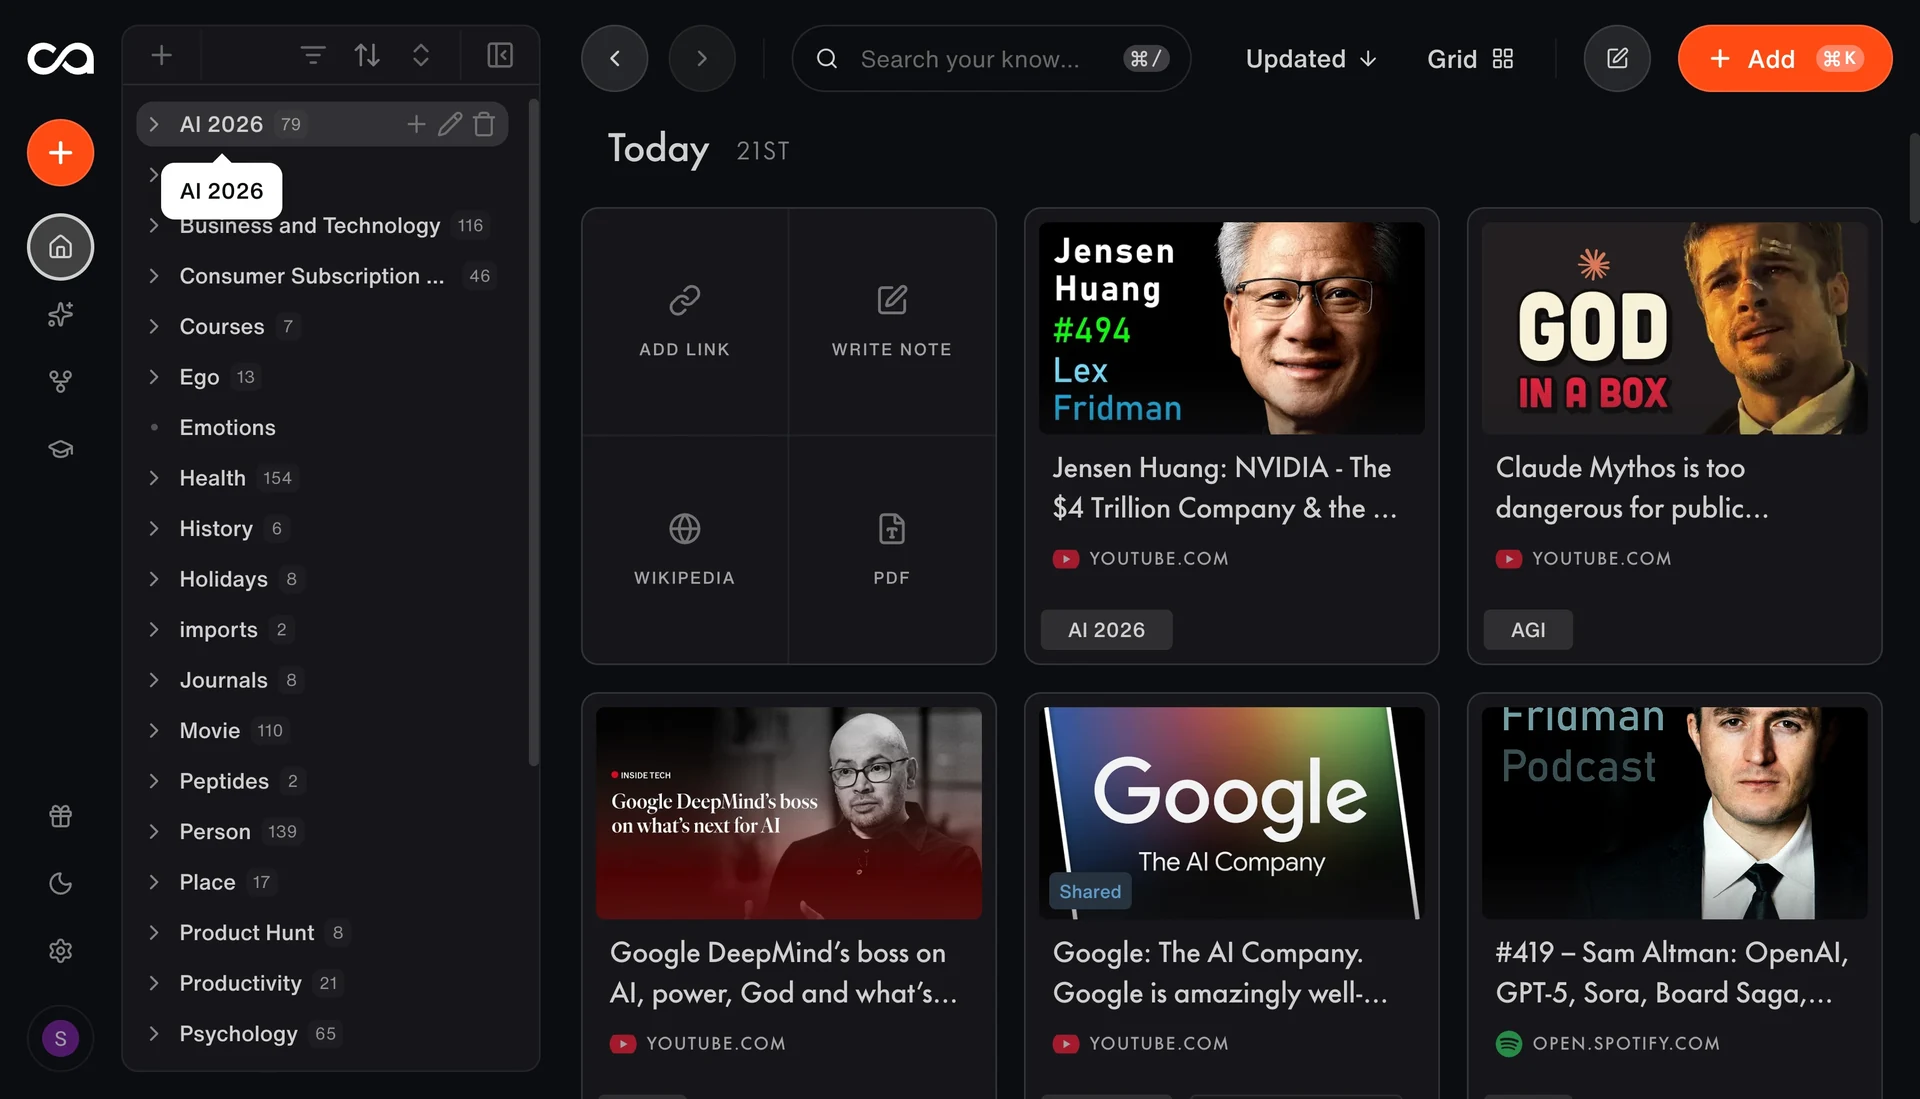Viewport: 1920px width, 1099px height.
Task: Edit AI 2026 with the pencil icon
Action: coord(450,124)
